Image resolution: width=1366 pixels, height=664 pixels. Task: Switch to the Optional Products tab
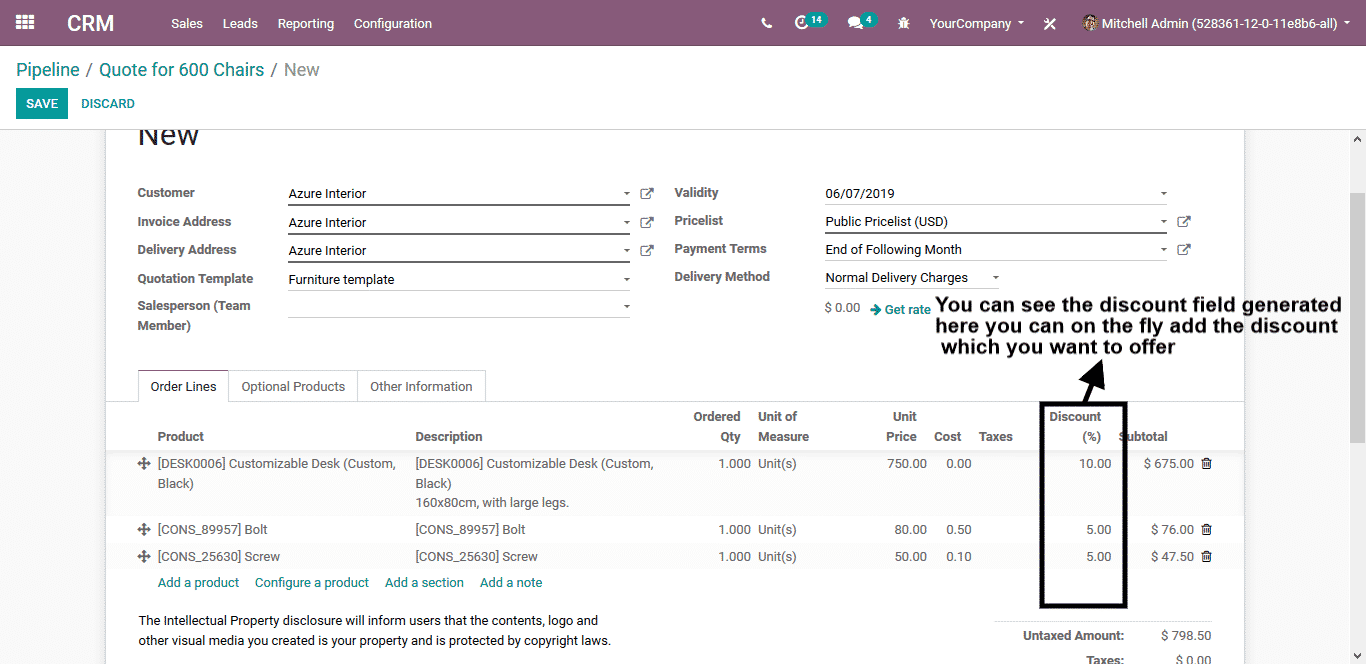pyautogui.click(x=293, y=387)
